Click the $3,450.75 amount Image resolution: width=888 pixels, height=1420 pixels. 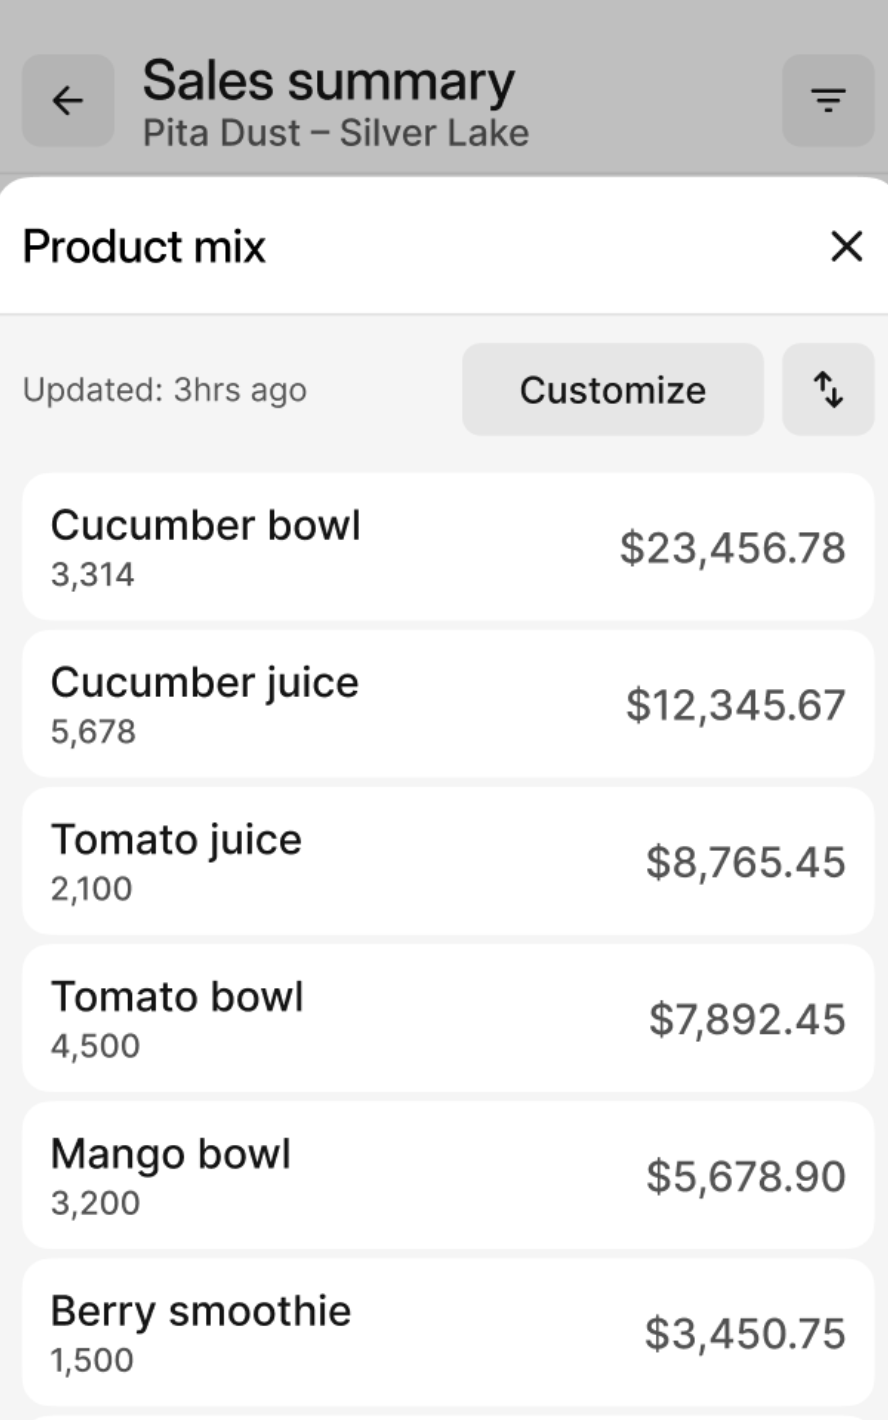pos(745,1333)
